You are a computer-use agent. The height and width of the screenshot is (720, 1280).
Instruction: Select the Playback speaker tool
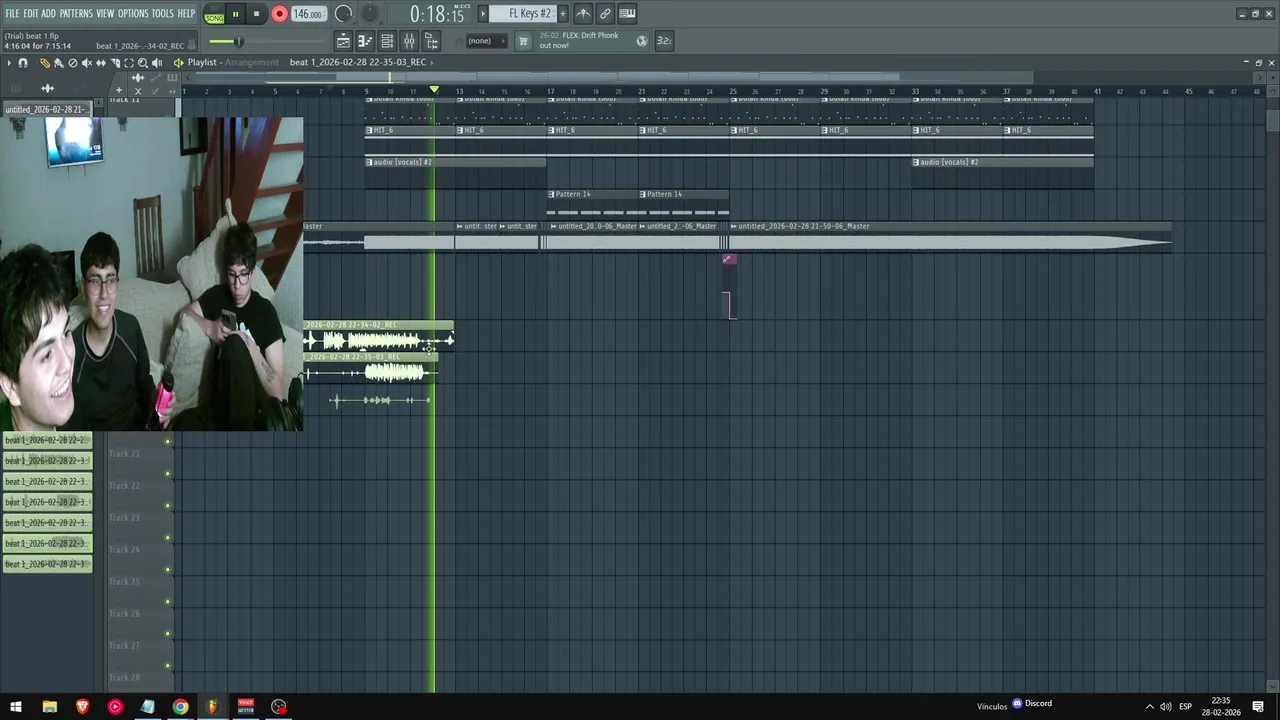(x=157, y=62)
